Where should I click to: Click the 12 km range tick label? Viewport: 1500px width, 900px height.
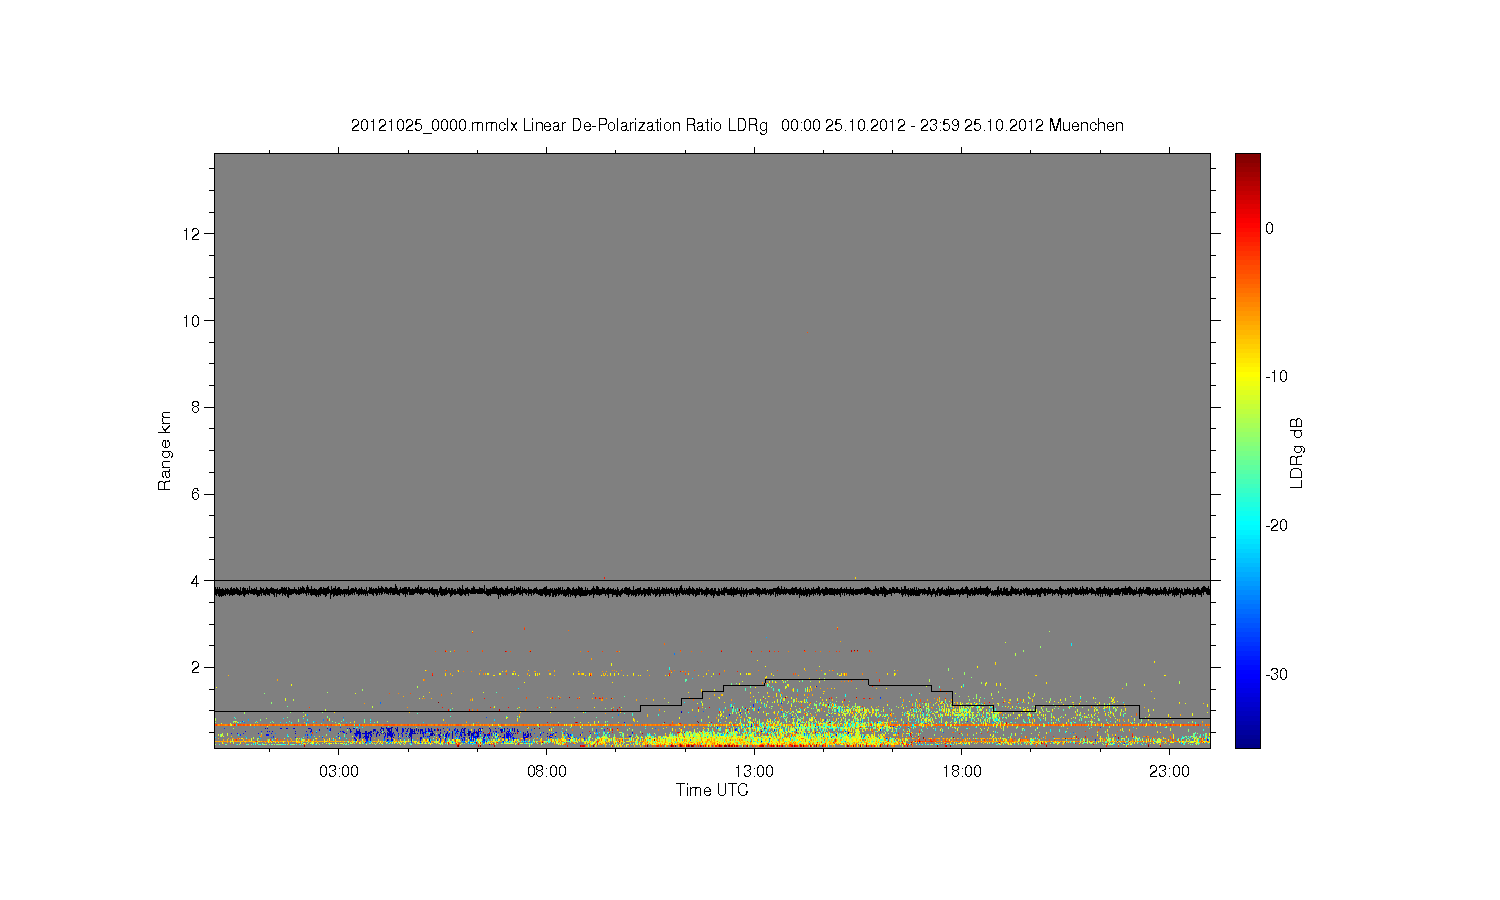pyautogui.click(x=192, y=234)
